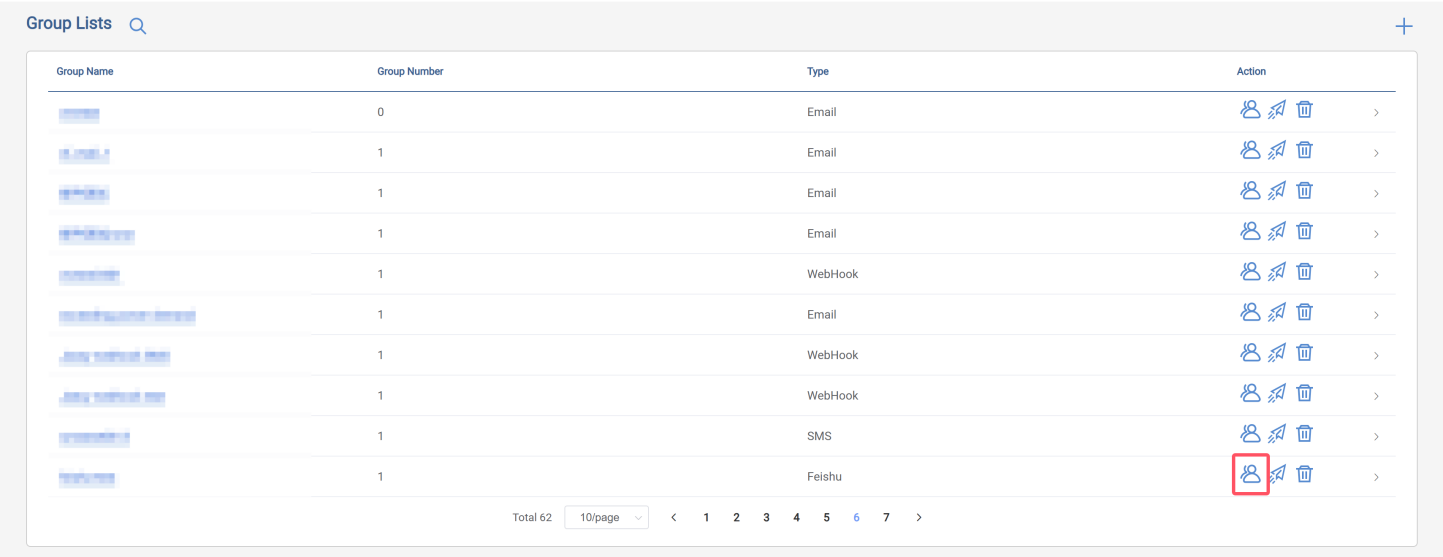Image resolution: width=1443 pixels, height=557 pixels.
Task: Open members icon for the Feishu group
Action: 1250,474
